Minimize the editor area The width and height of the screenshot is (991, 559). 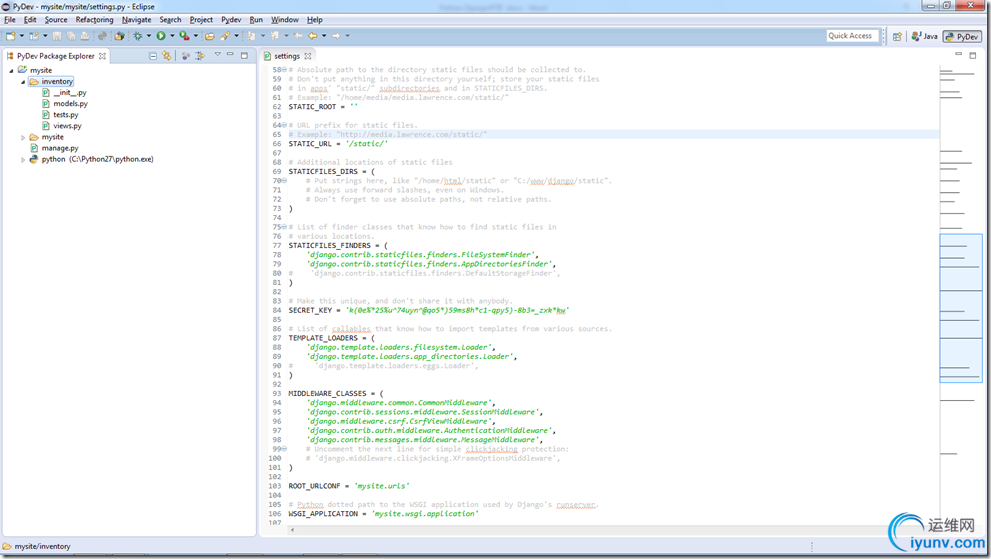tap(959, 54)
